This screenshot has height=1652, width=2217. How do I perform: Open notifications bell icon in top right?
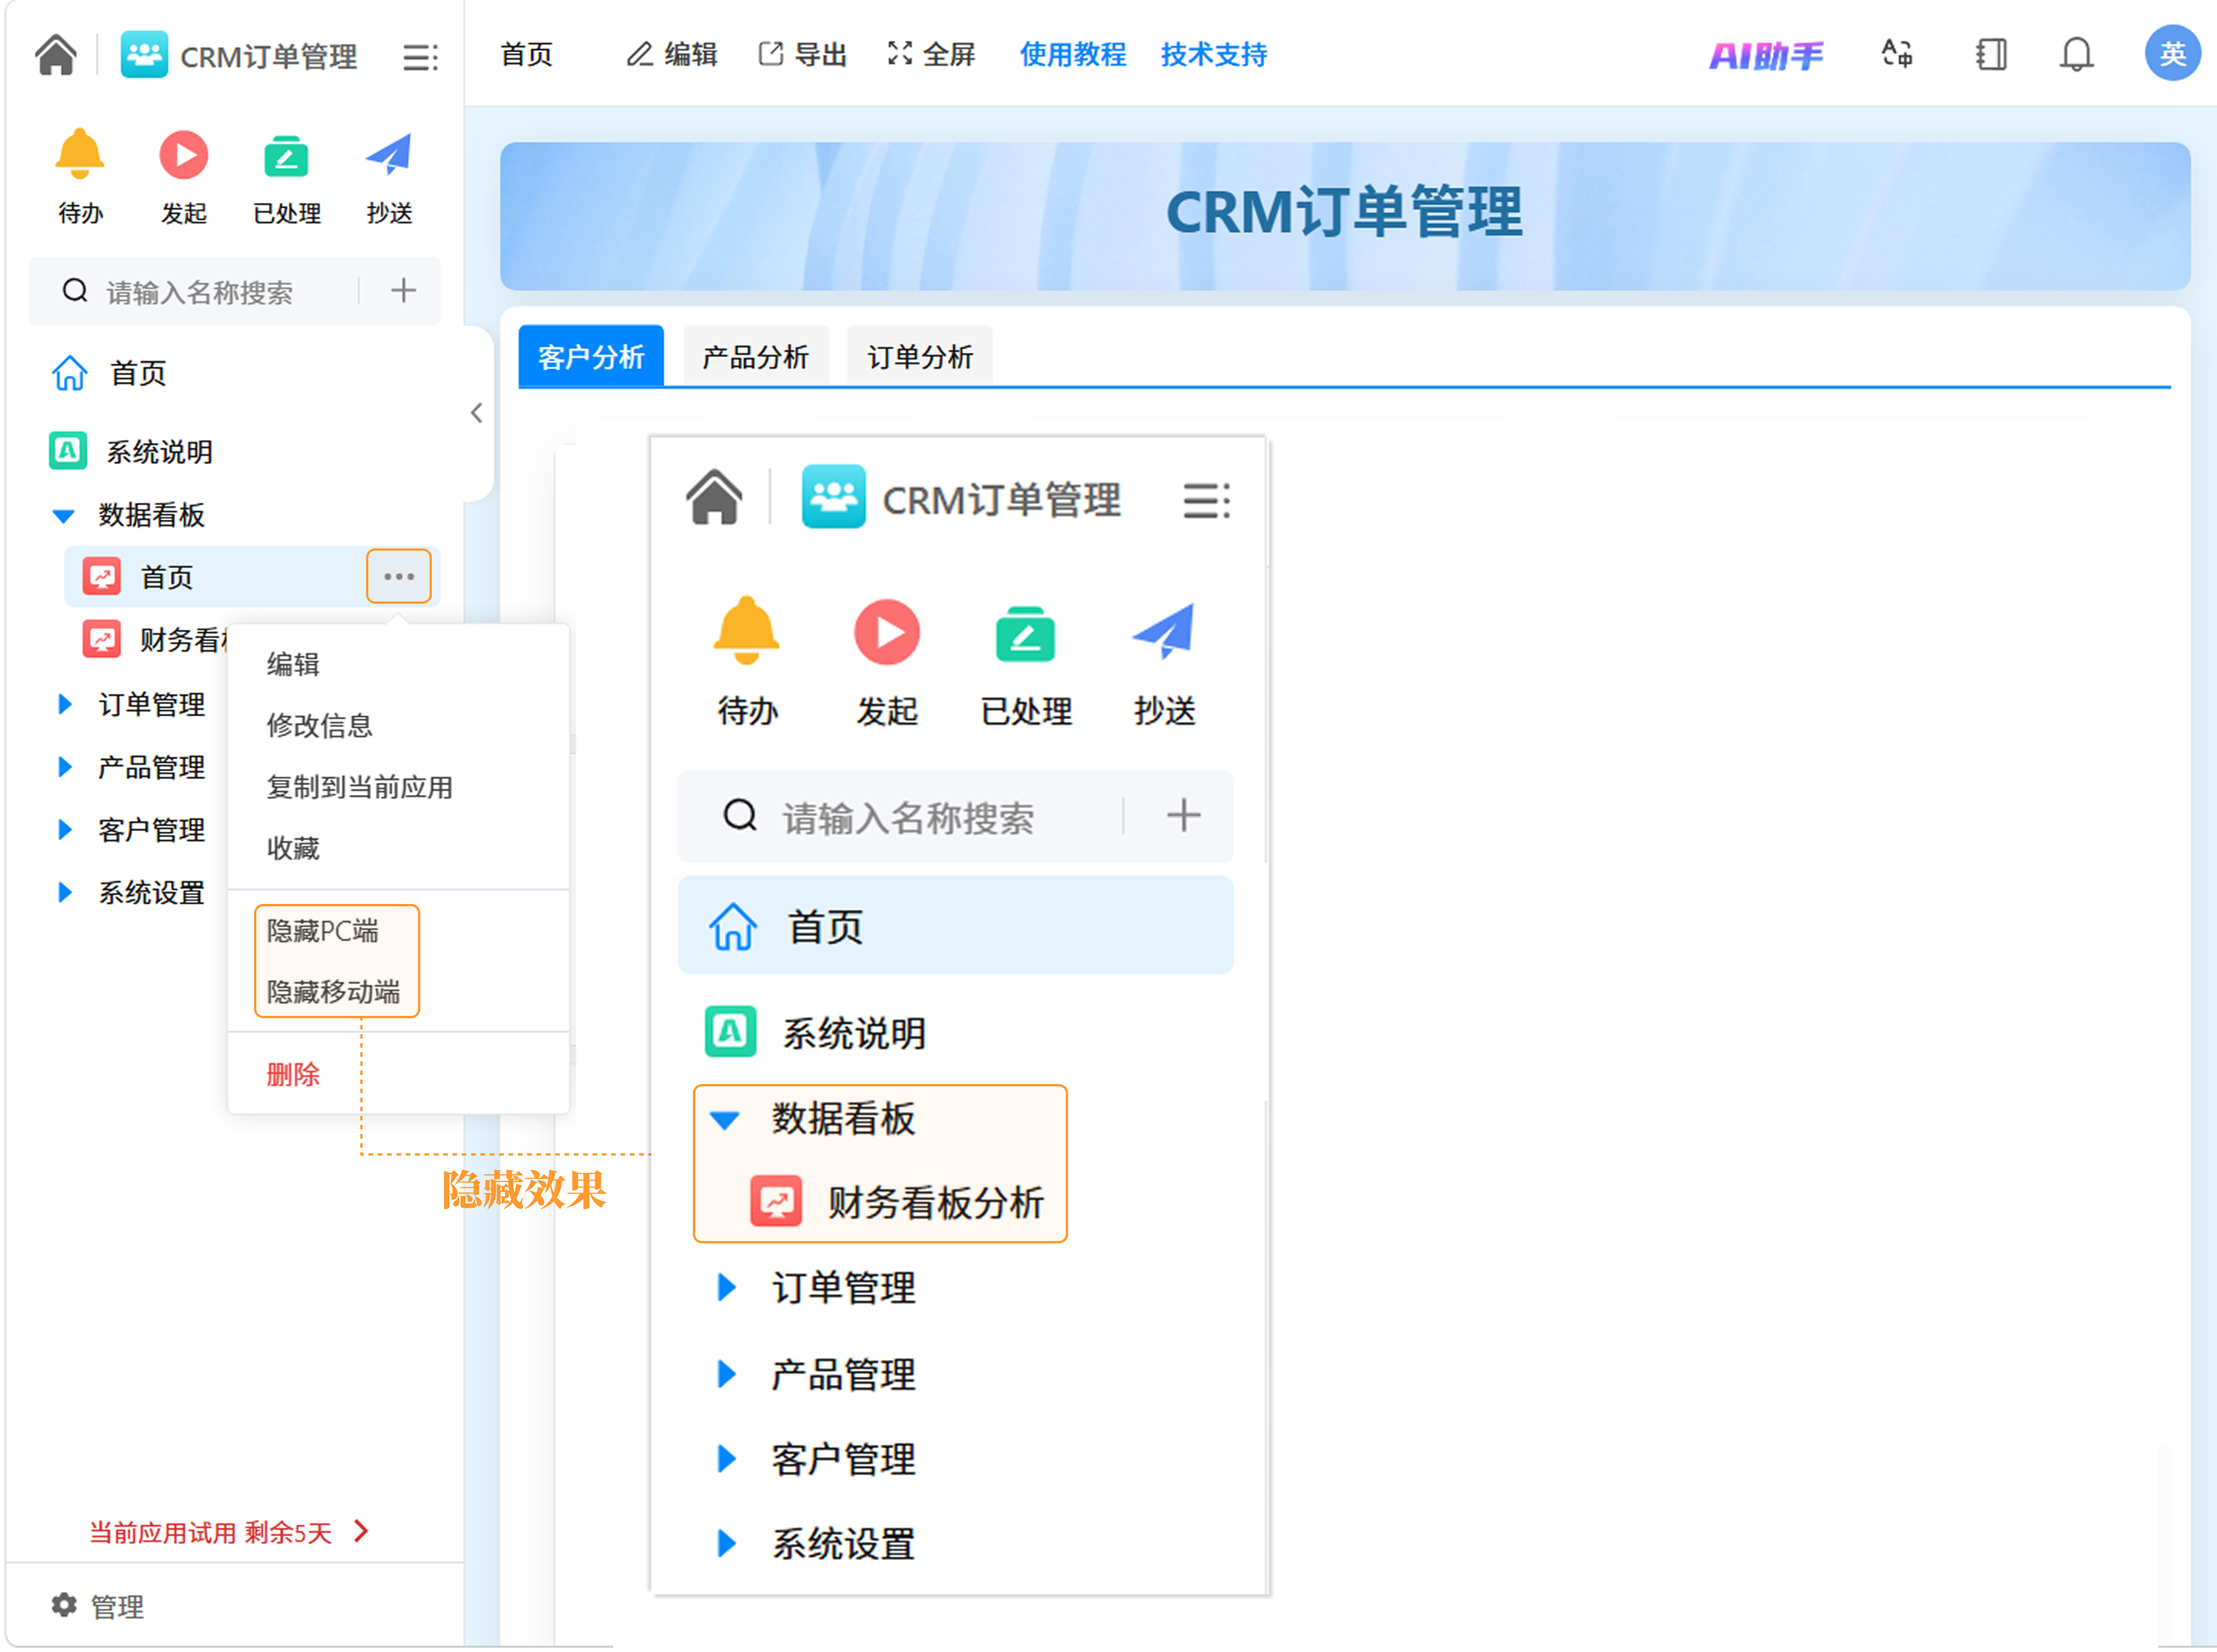tap(2076, 54)
